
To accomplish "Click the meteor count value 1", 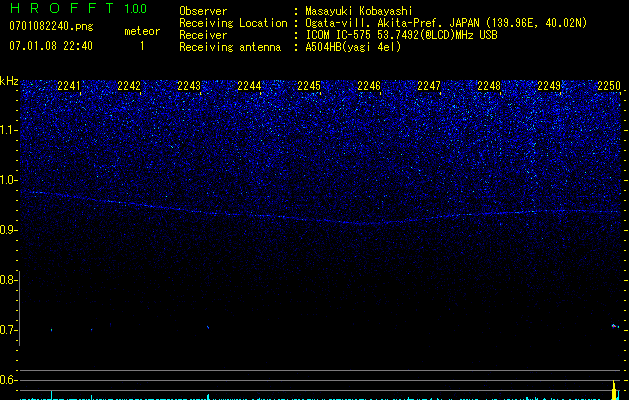I will tap(141, 46).
